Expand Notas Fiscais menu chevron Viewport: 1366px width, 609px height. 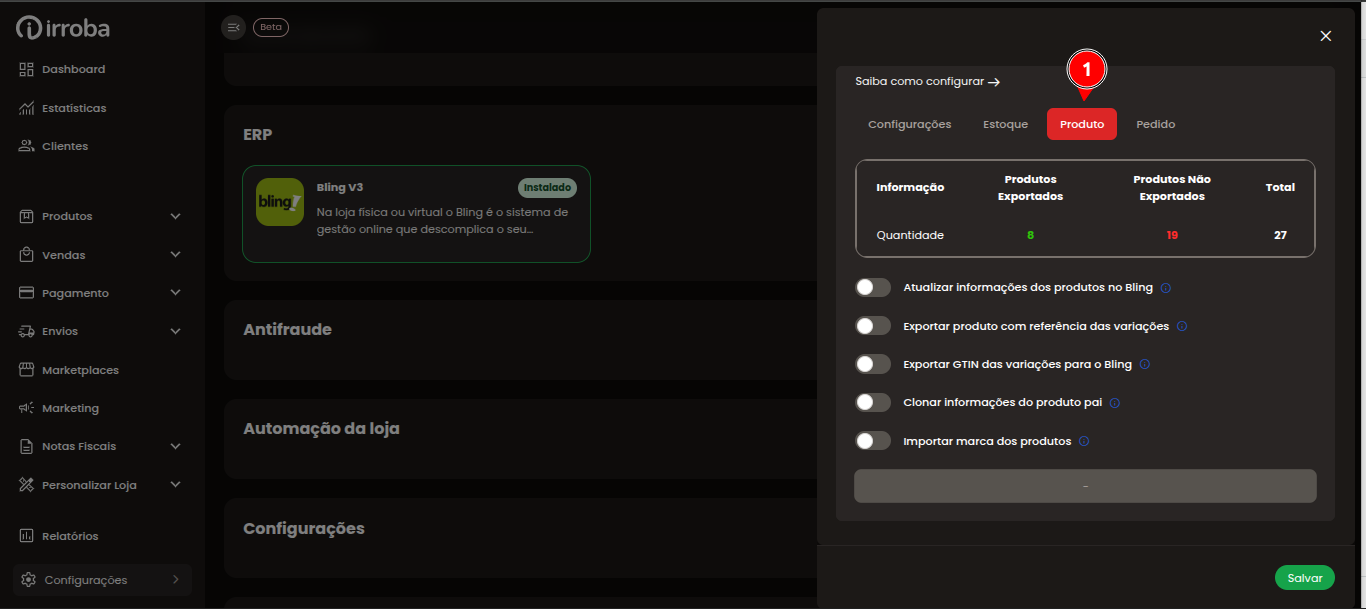click(176, 446)
